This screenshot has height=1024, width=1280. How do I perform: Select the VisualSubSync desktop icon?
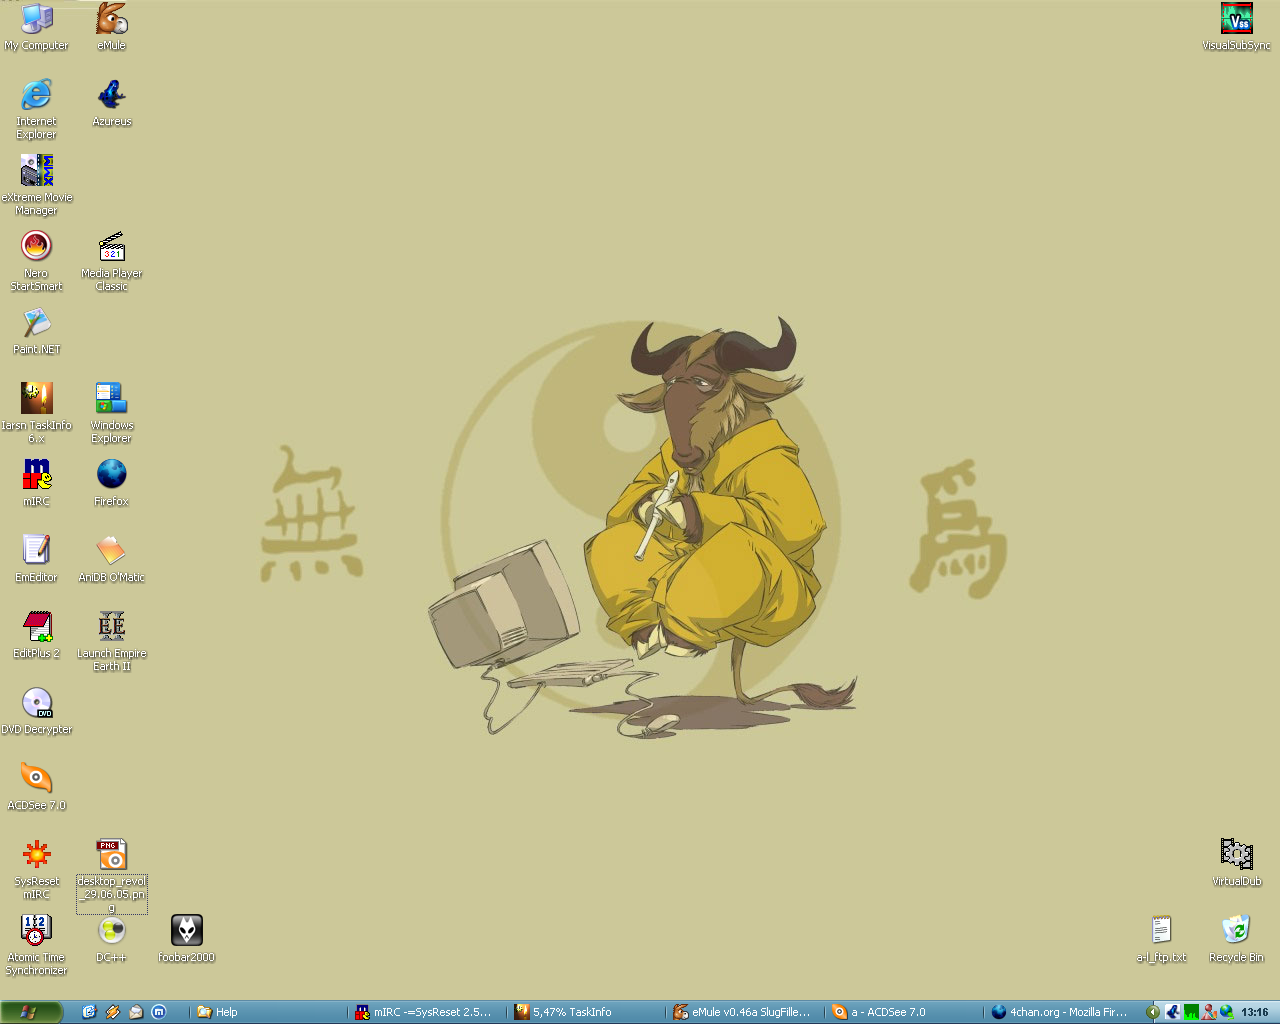pos(1237,27)
